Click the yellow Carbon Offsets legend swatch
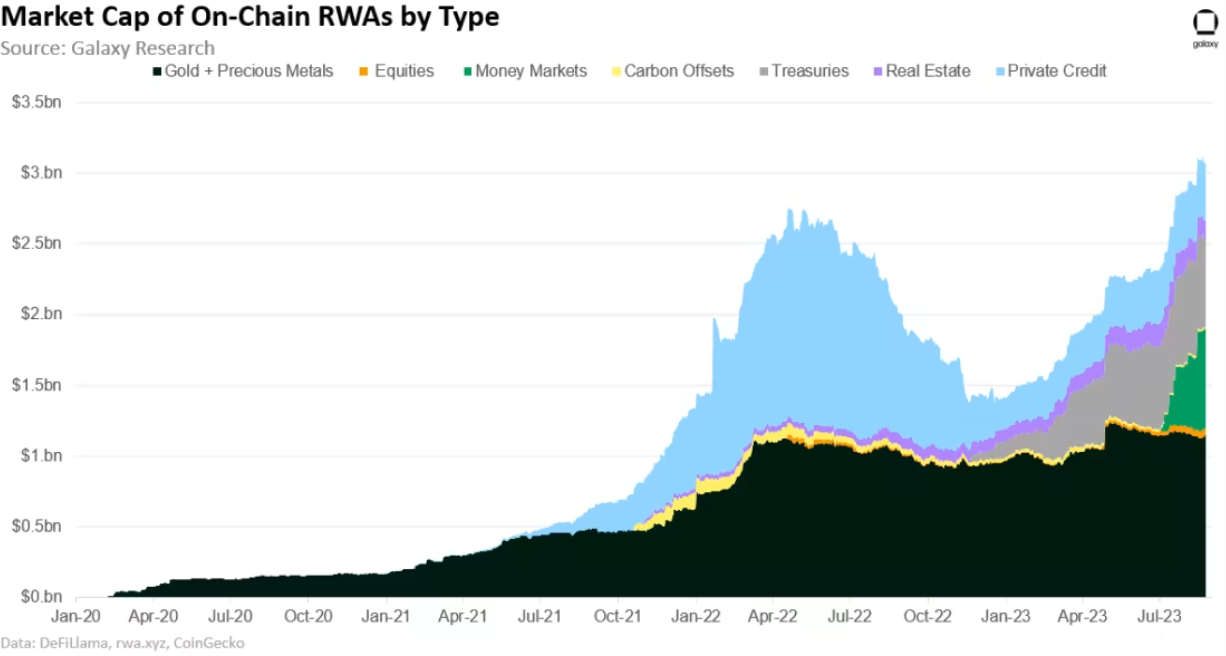Viewport: 1226px width, 656px height. pyautogui.click(x=615, y=71)
